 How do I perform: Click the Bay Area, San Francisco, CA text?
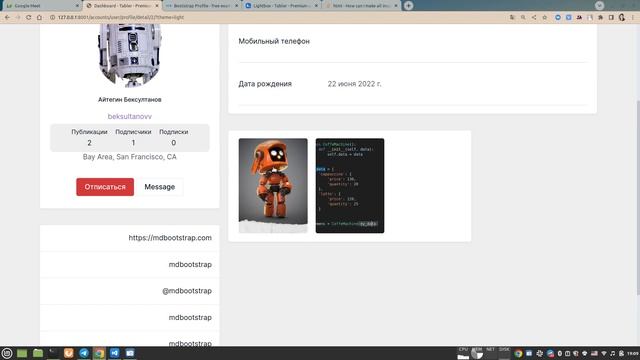(130, 157)
